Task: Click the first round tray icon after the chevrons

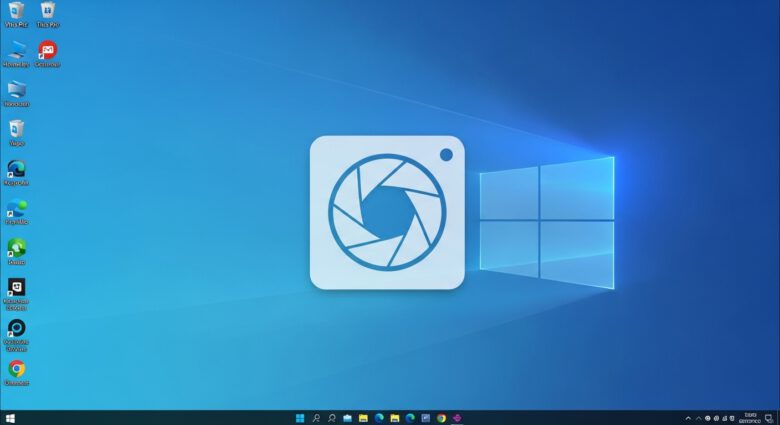Action: tap(708, 419)
